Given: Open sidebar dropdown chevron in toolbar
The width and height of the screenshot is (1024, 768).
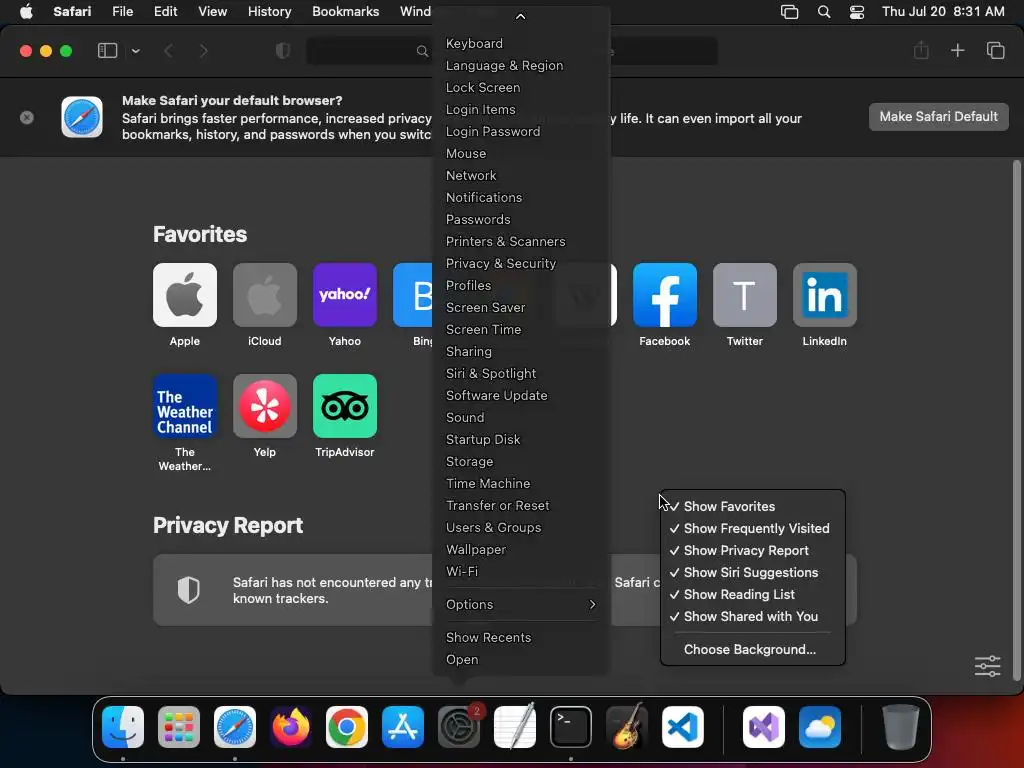Looking at the screenshot, I should pyautogui.click(x=135, y=51).
